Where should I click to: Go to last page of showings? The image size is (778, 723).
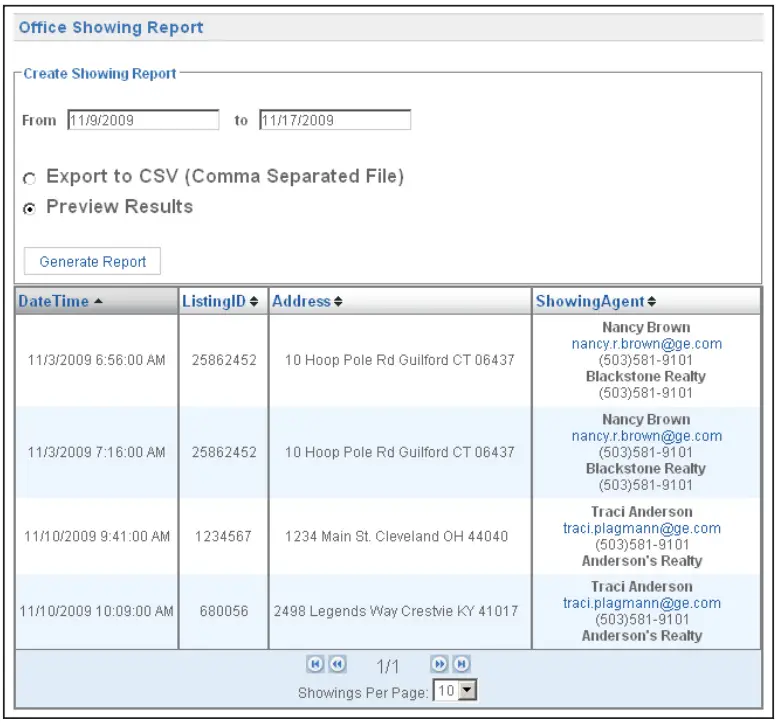pos(461,664)
